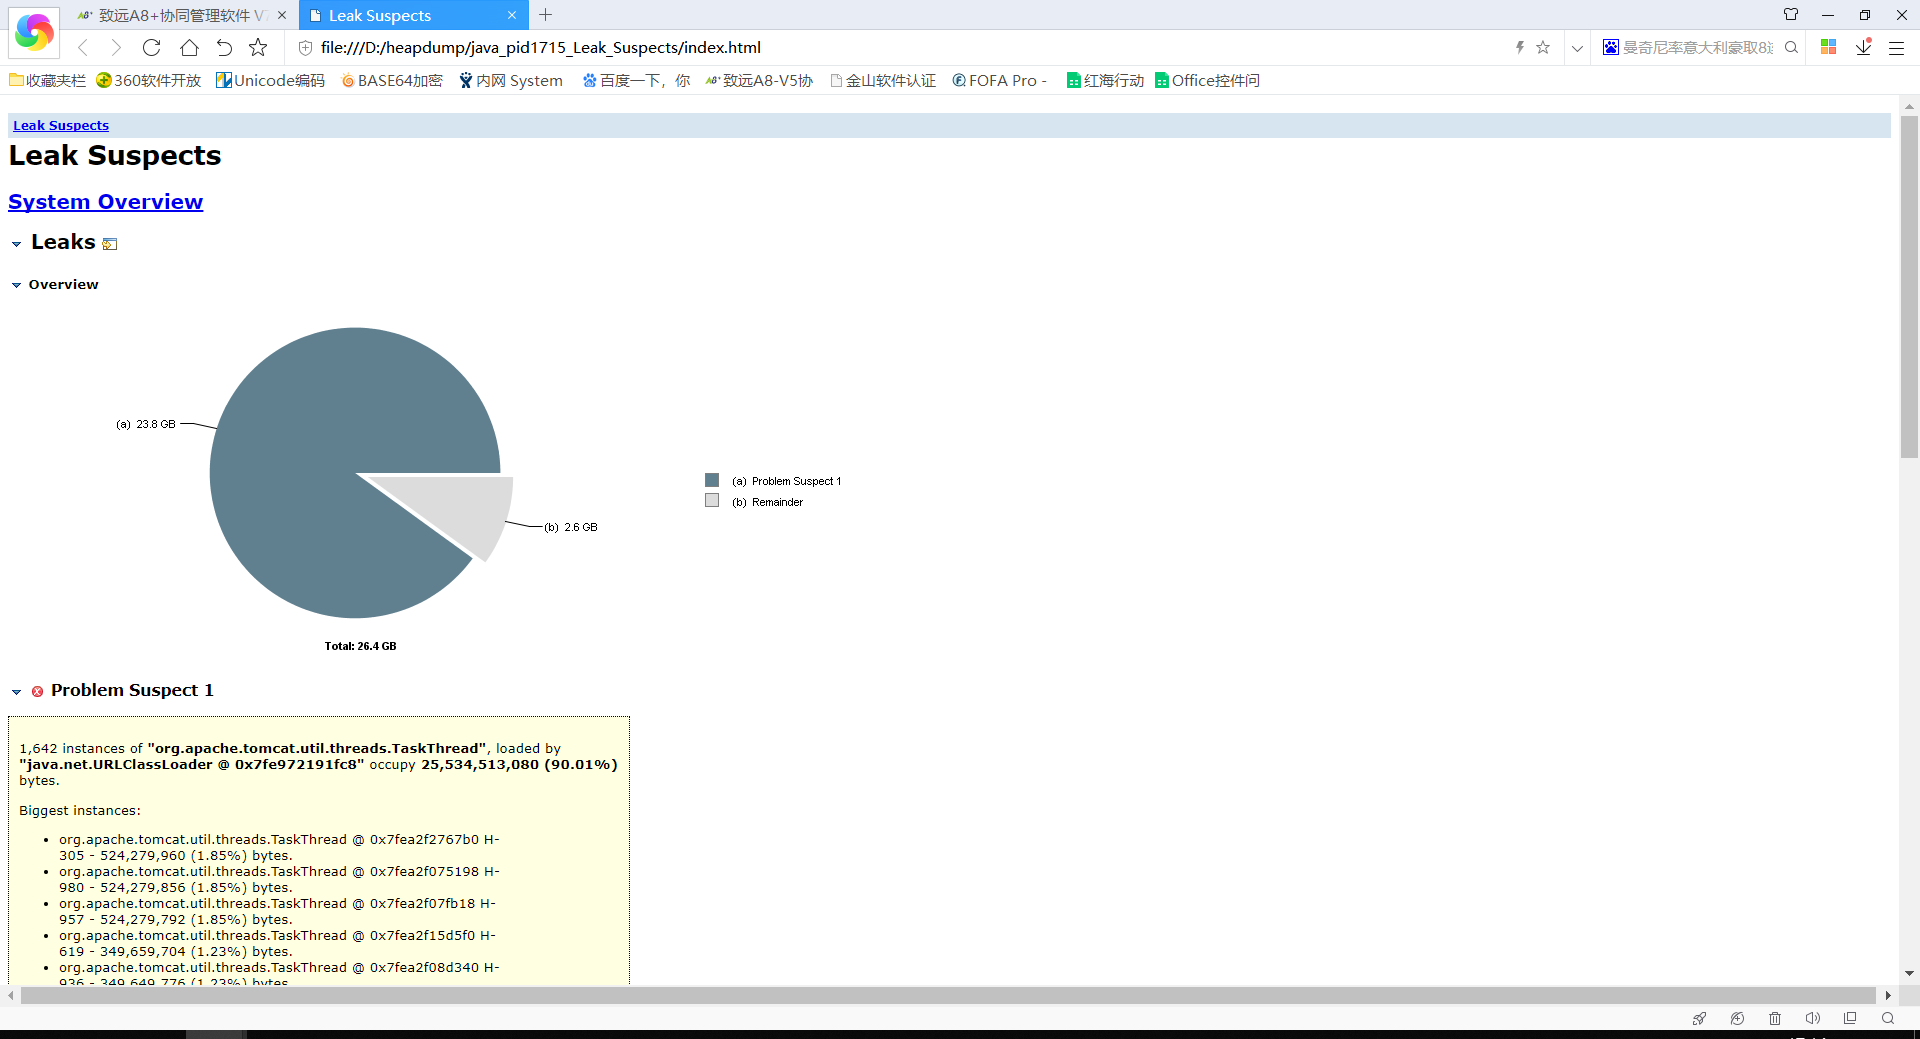
Task: Open the downloads icon
Action: pyautogui.click(x=1864, y=47)
